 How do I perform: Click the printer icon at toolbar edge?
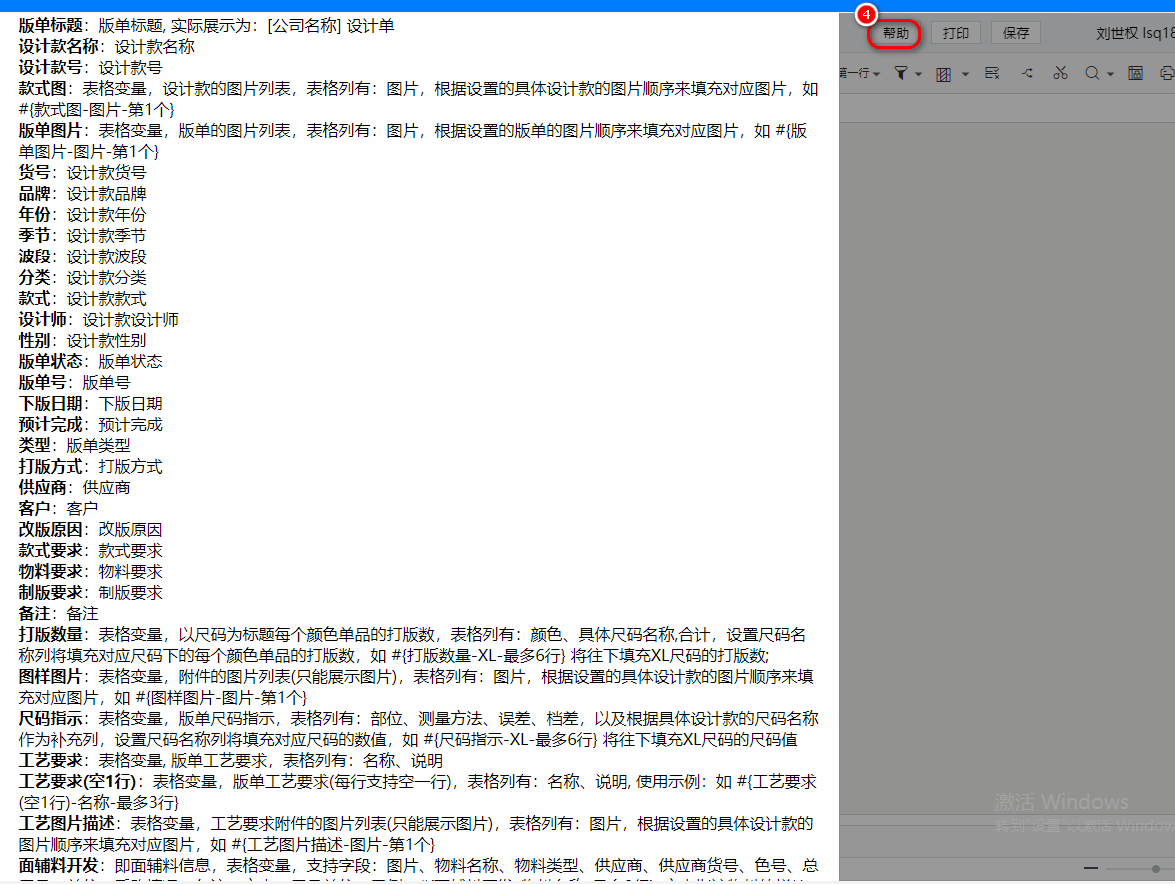coord(1166,73)
